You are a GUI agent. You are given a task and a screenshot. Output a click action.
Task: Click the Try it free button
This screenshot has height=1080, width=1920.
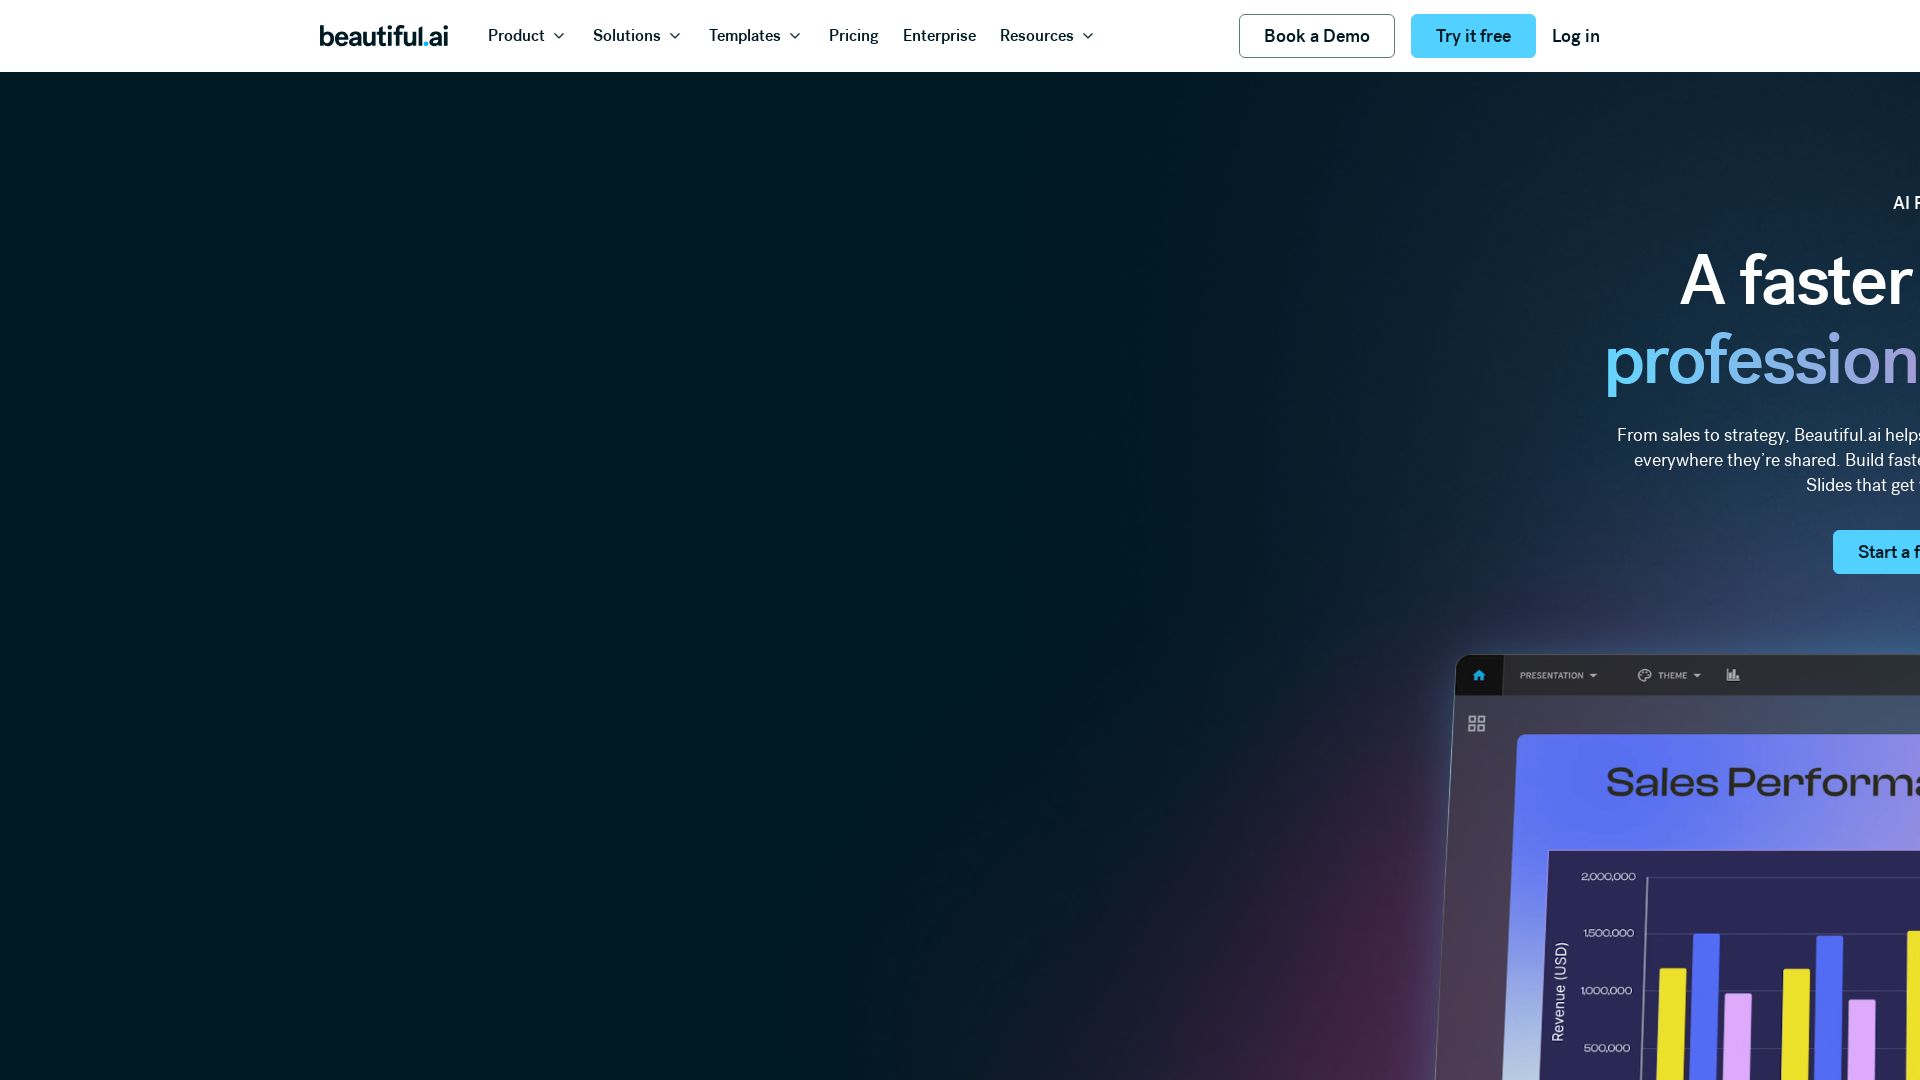point(1473,36)
